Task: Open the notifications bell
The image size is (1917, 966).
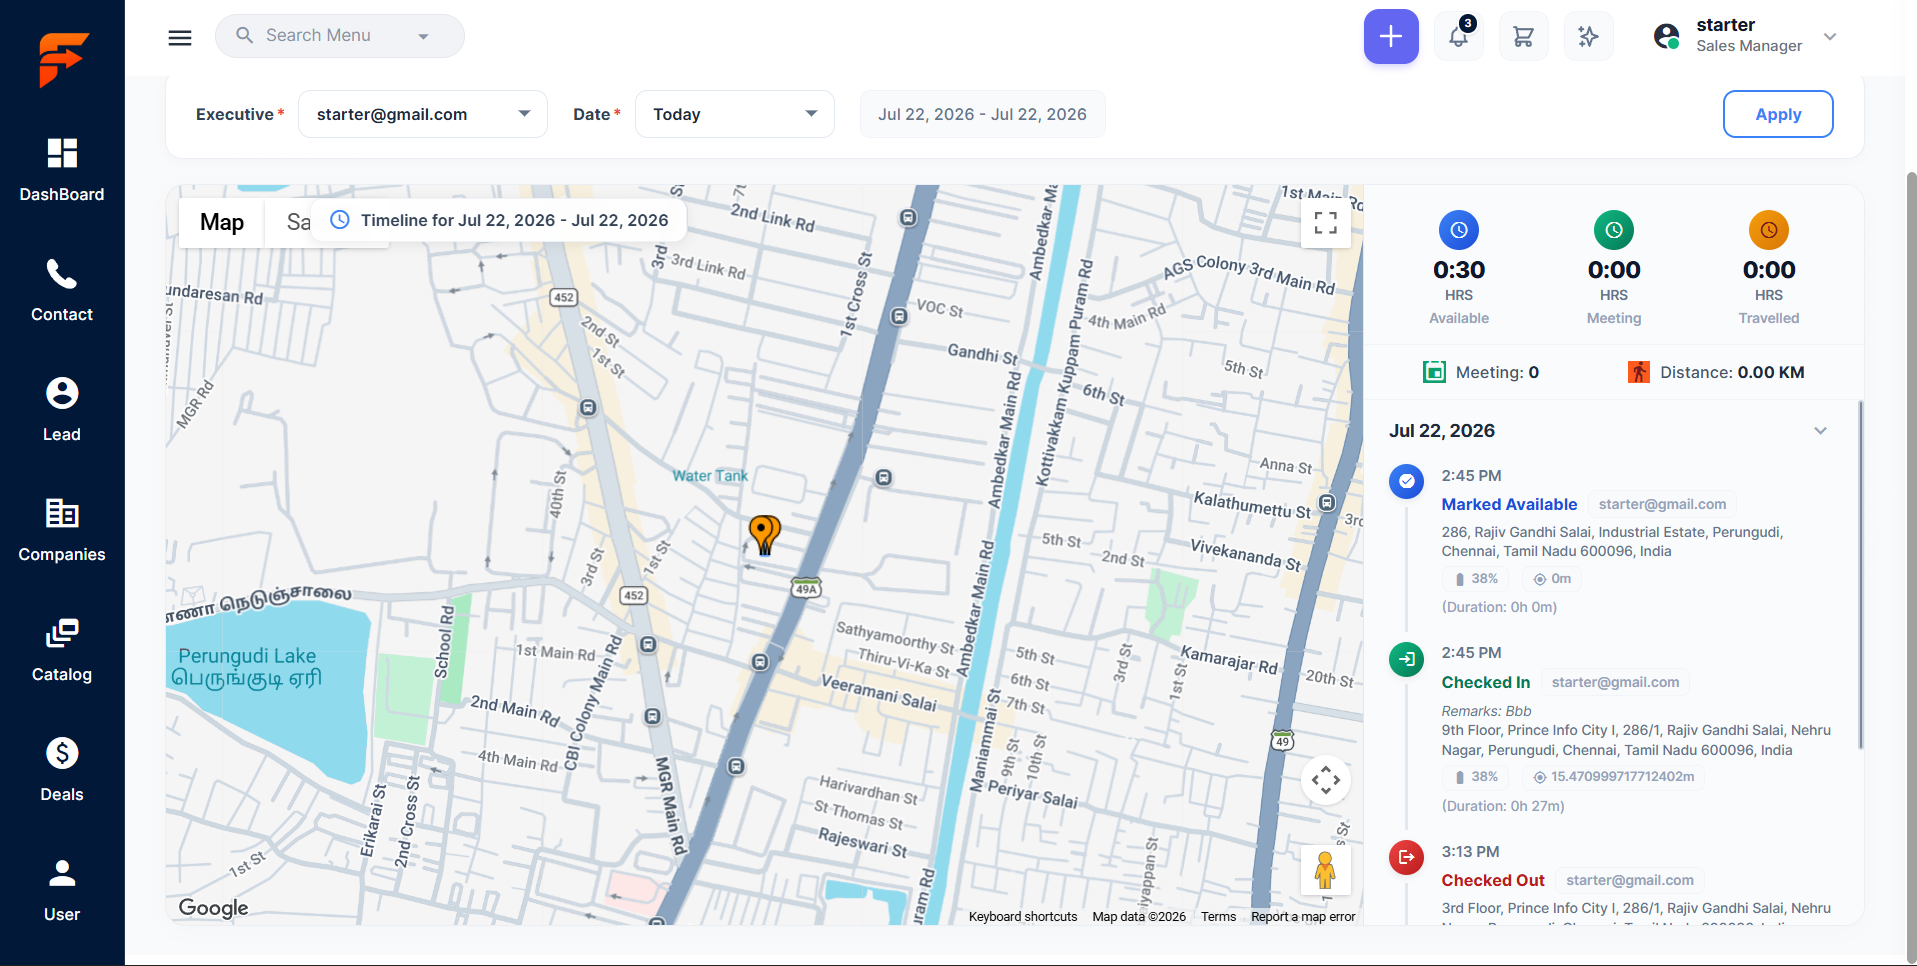Action: [1459, 37]
